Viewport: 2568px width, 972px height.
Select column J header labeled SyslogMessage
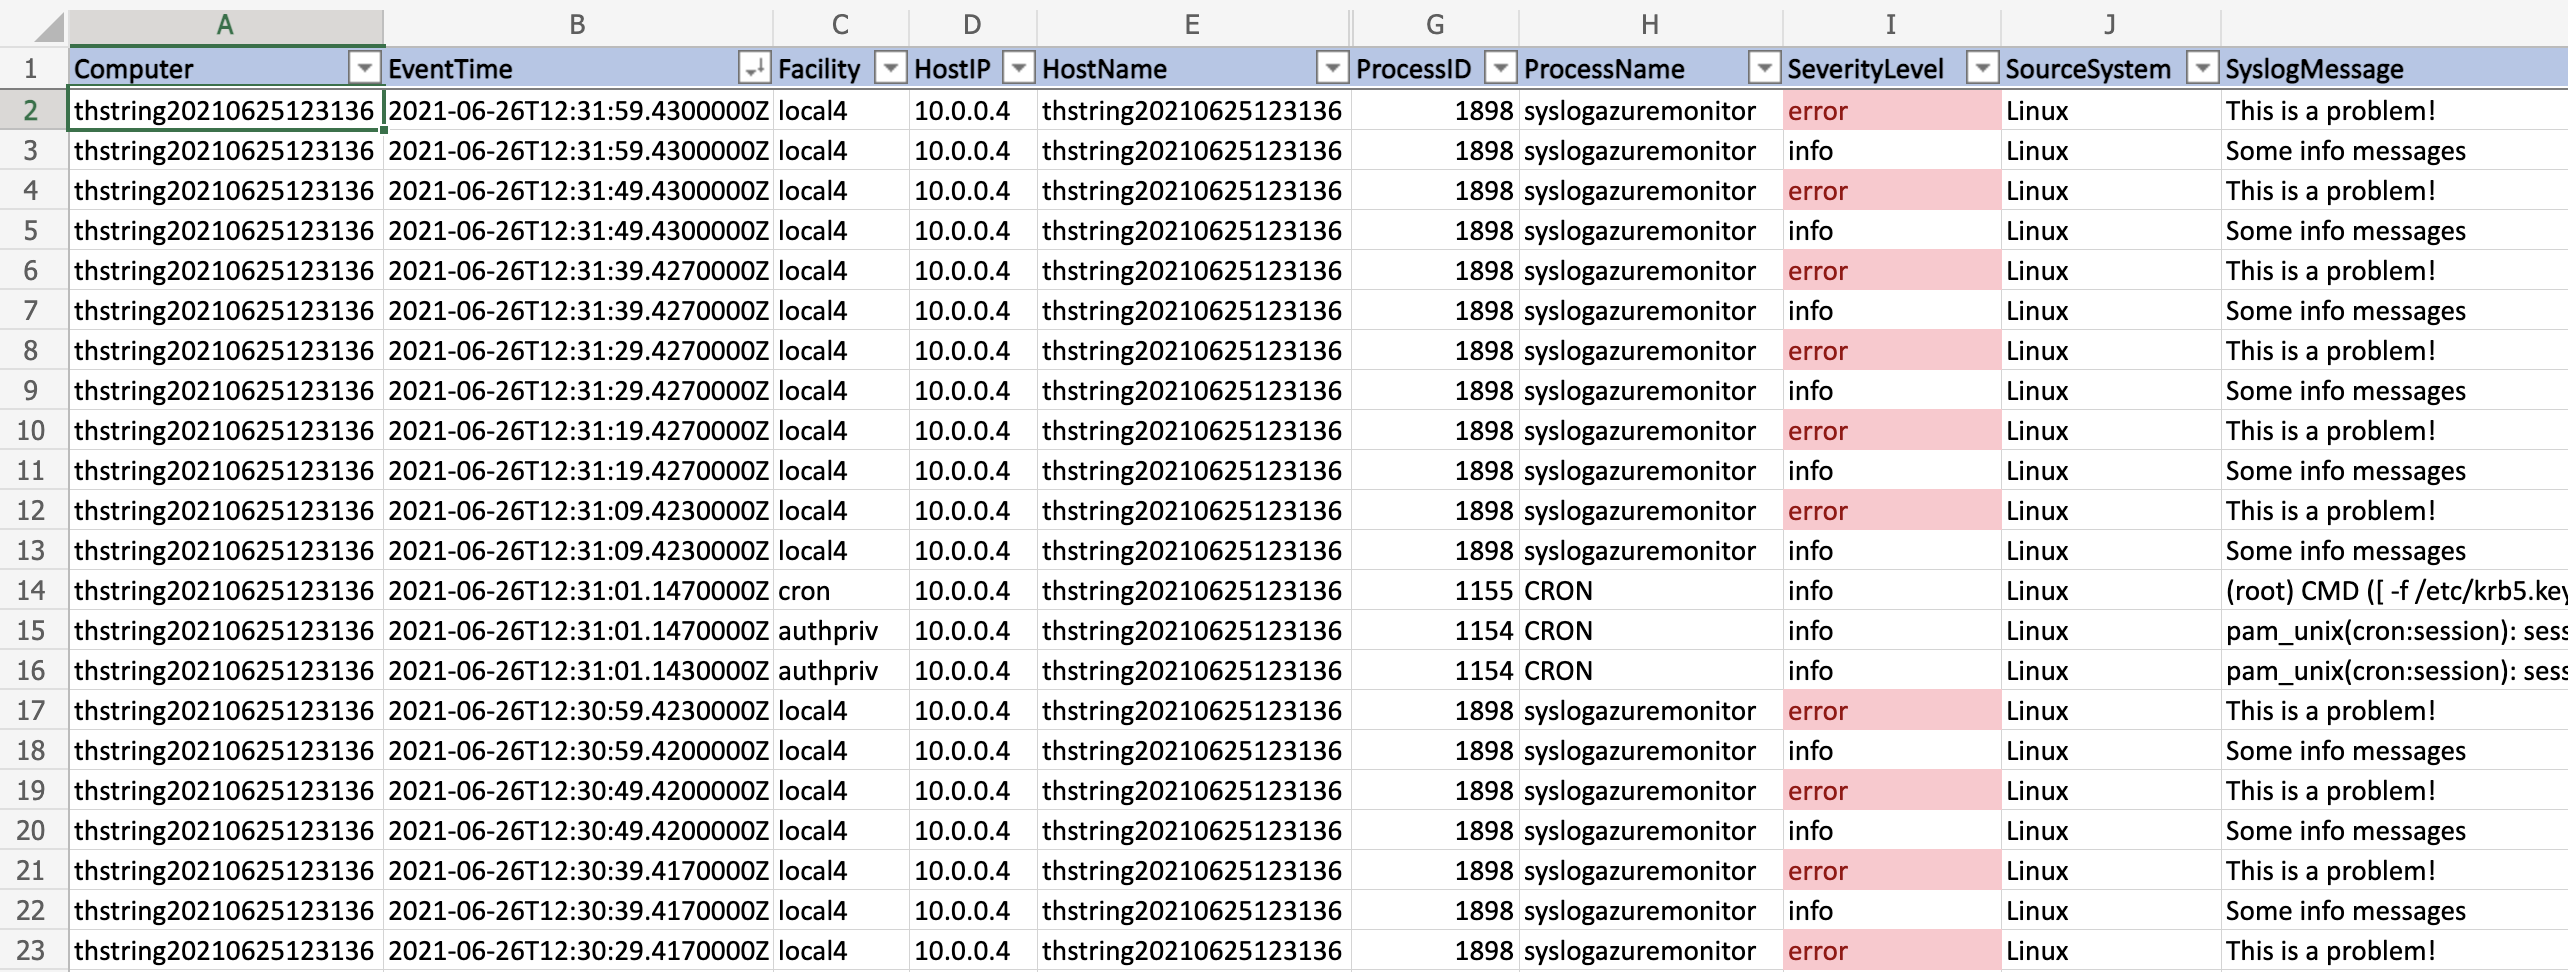[2110, 25]
